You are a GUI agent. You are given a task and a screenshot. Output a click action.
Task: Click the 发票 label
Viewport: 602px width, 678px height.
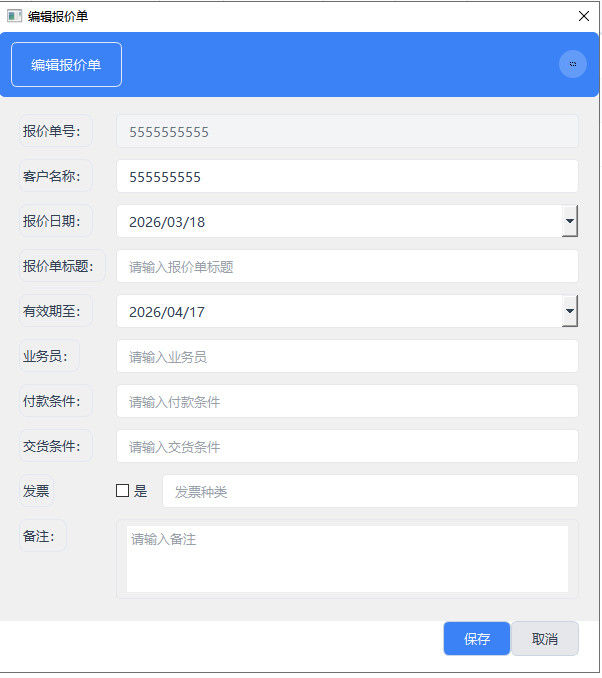[36, 491]
